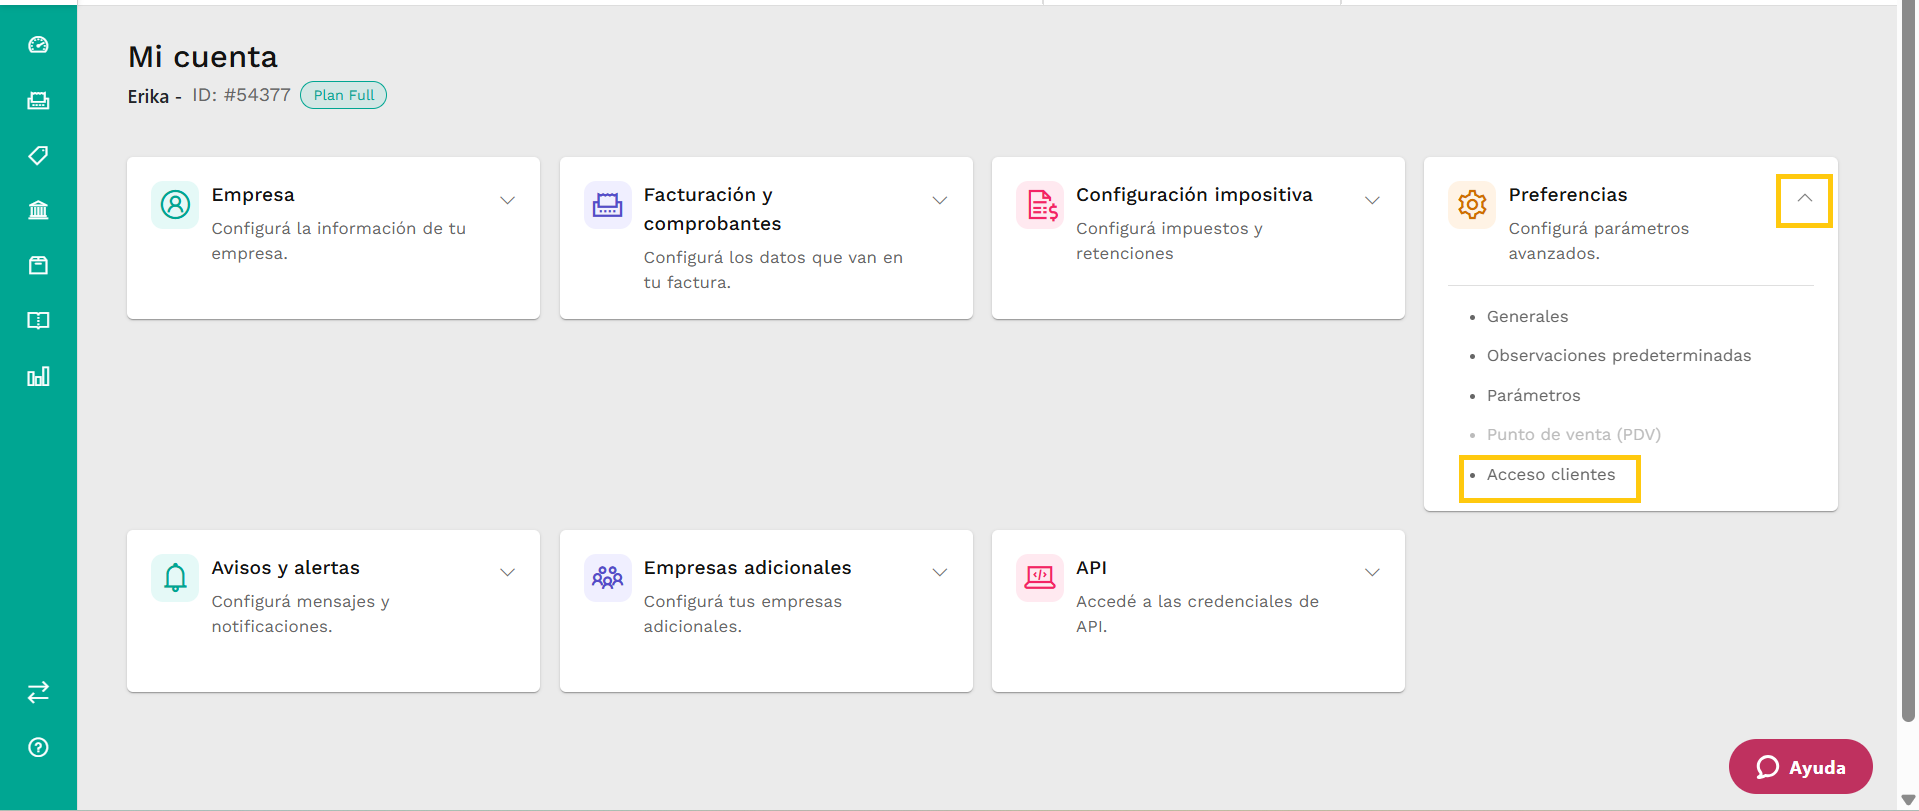
Task: Click the switch arrows icon in sidebar
Action: click(x=38, y=692)
